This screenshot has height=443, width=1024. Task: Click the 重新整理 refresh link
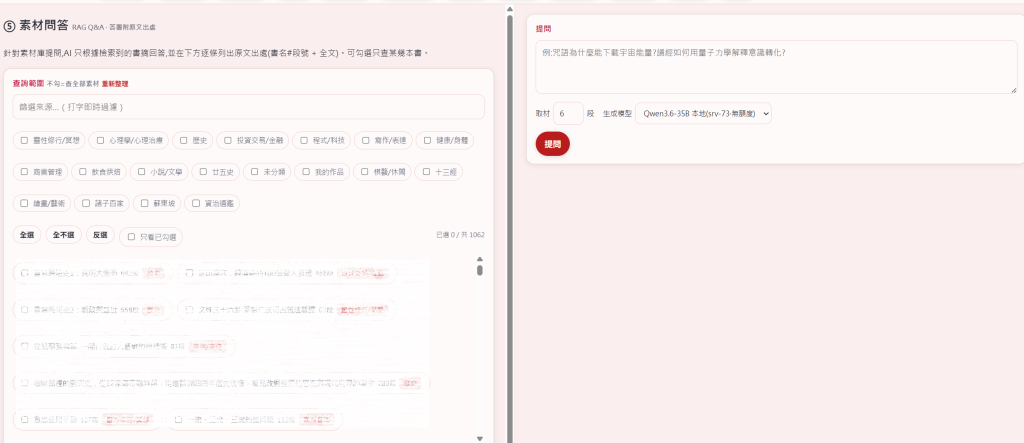(x=115, y=84)
